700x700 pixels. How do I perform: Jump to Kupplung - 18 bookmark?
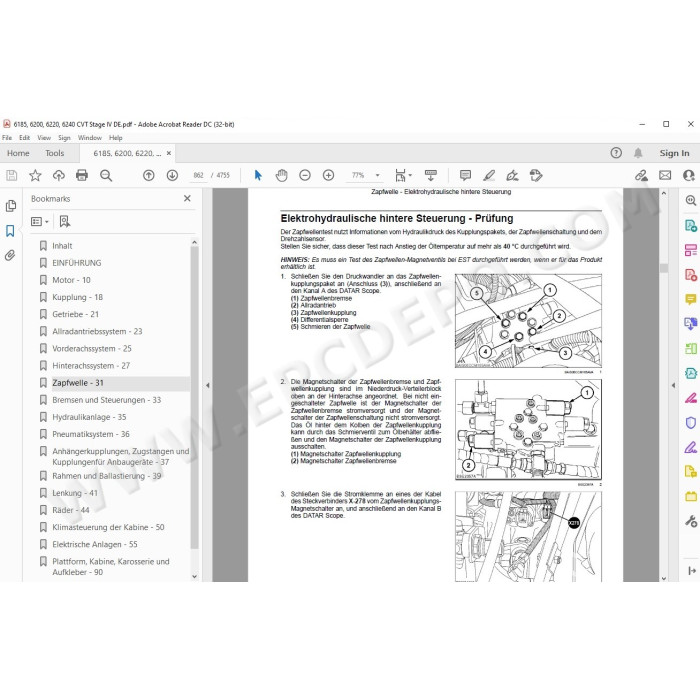(x=78, y=297)
